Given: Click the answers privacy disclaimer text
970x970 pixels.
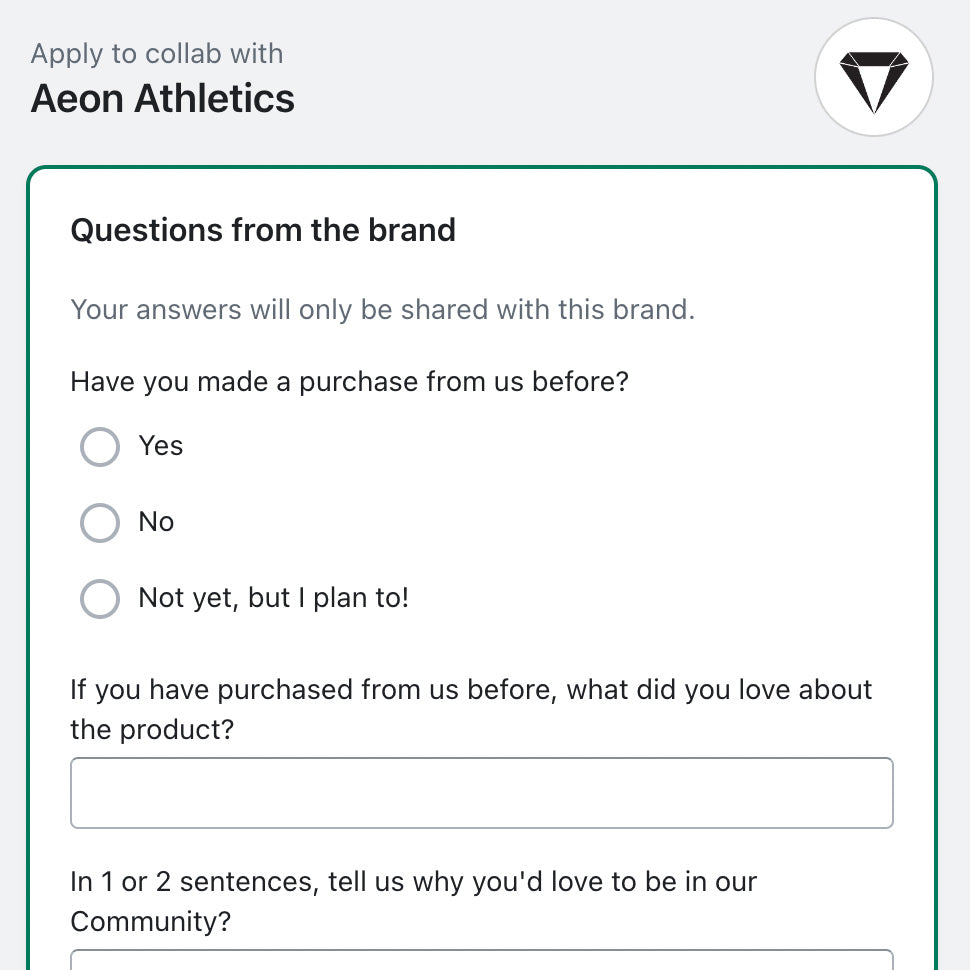Looking at the screenshot, I should pyautogui.click(x=384, y=310).
